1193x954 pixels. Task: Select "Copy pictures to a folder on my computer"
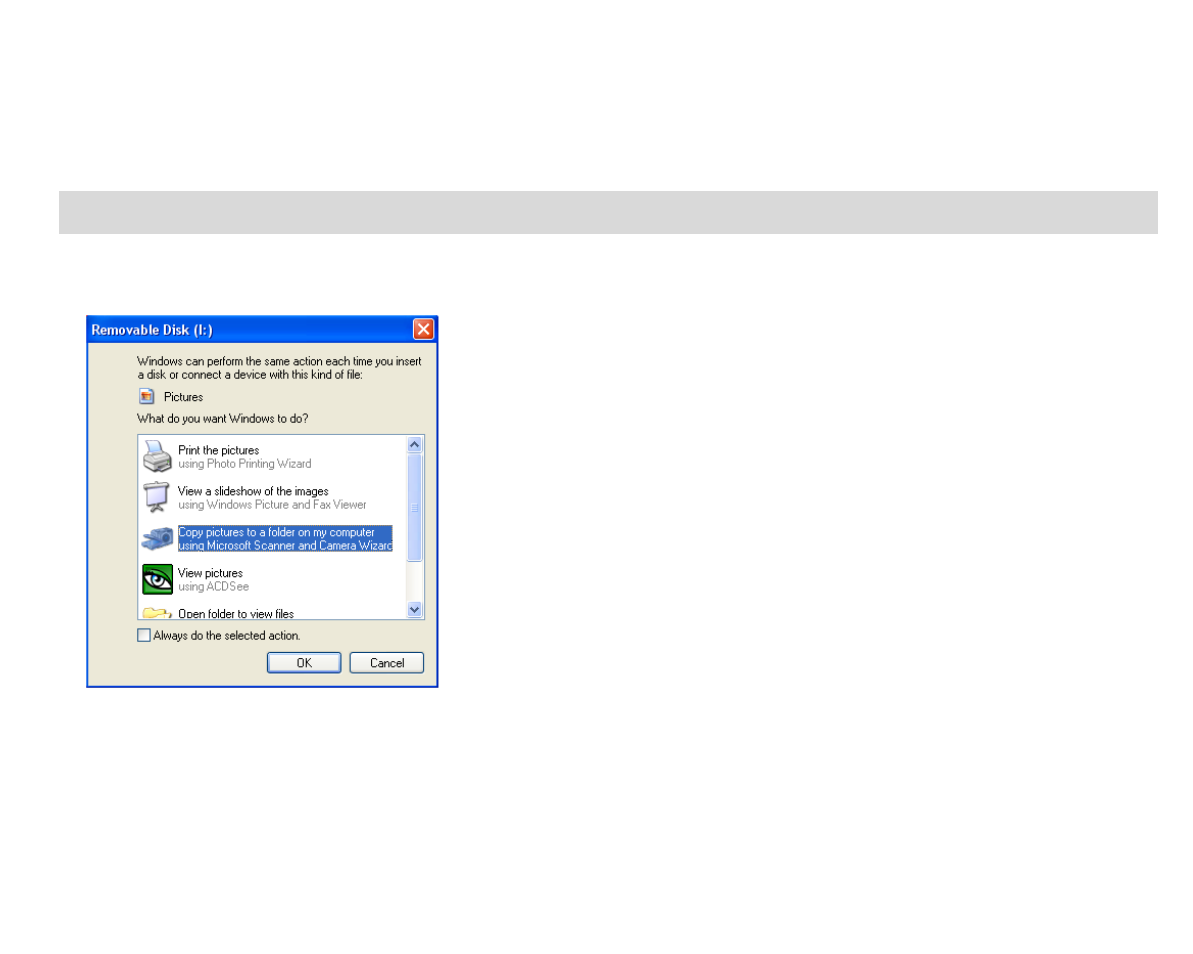coord(276,533)
